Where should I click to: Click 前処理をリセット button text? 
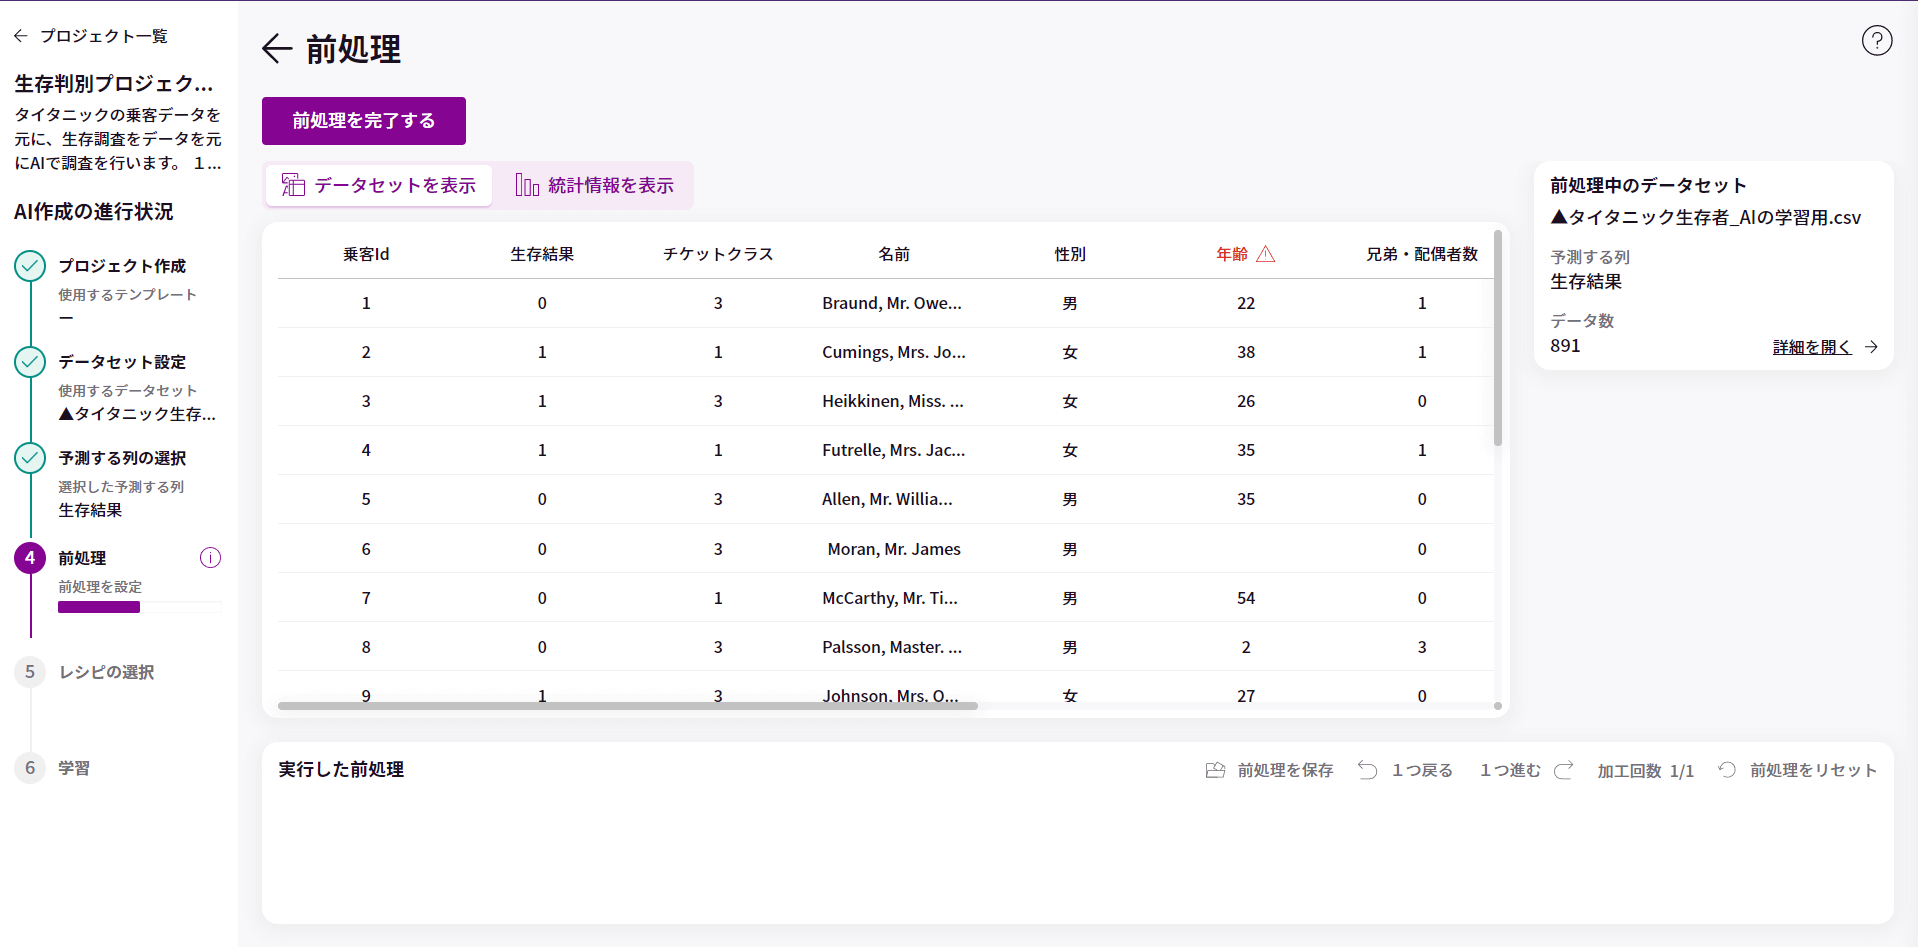1813,770
